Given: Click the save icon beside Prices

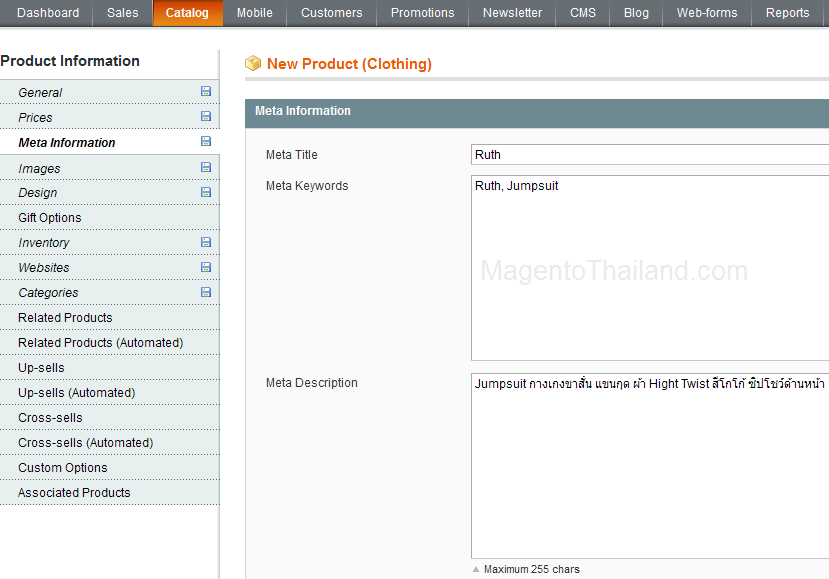Looking at the screenshot, I should (206, 117).
